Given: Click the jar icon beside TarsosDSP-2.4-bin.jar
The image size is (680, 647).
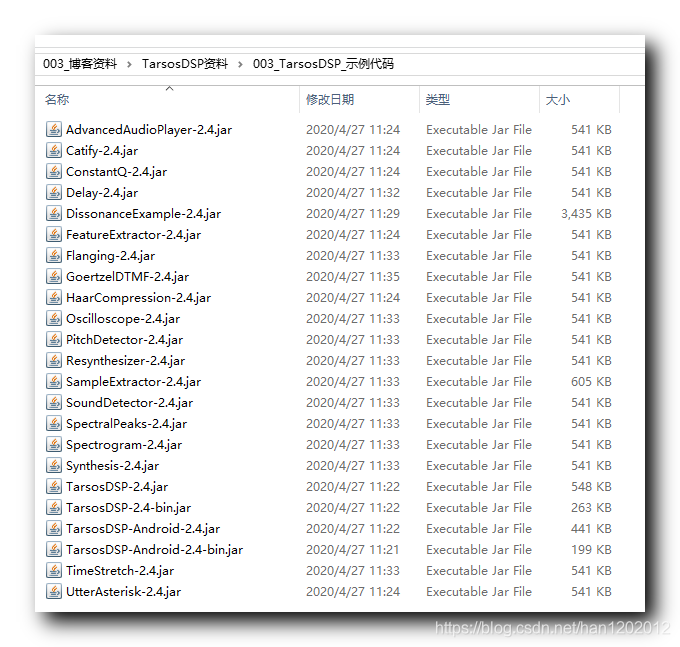Looking at the screenshot, I should [54, 507].
